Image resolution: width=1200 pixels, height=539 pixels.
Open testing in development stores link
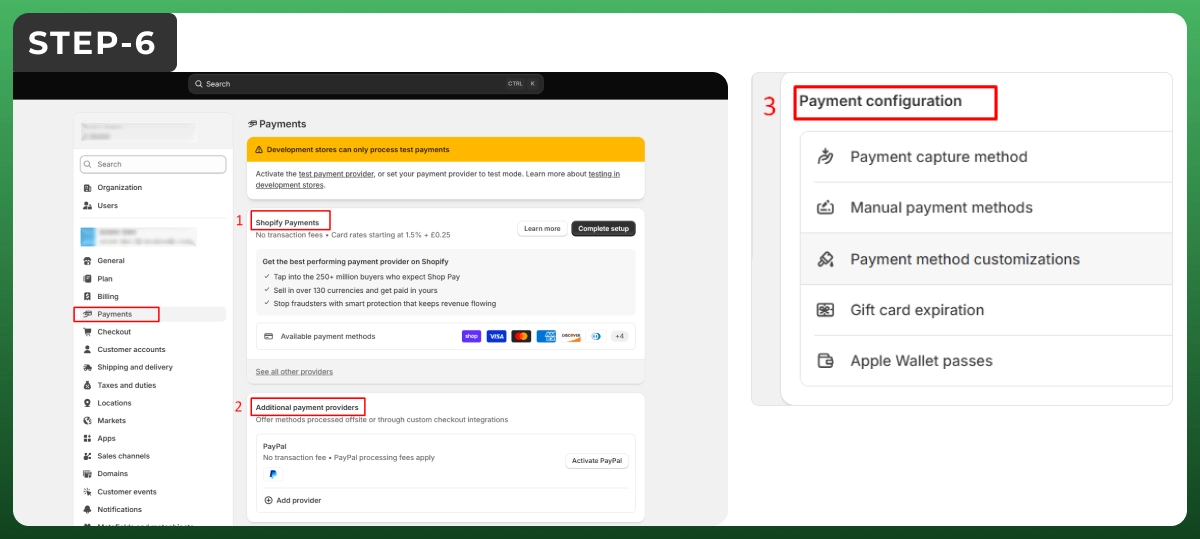click(604, 174)
